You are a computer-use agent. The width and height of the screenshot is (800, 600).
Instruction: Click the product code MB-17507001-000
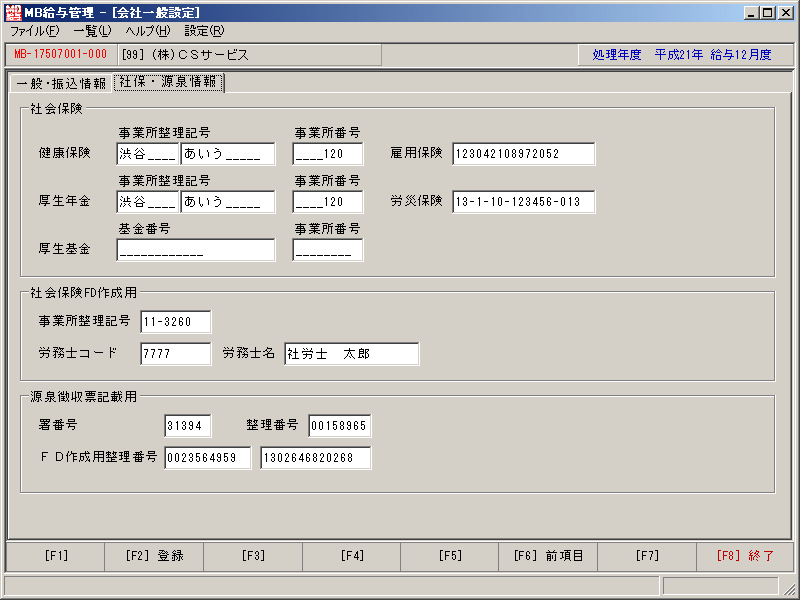click(x=61, y=55)
